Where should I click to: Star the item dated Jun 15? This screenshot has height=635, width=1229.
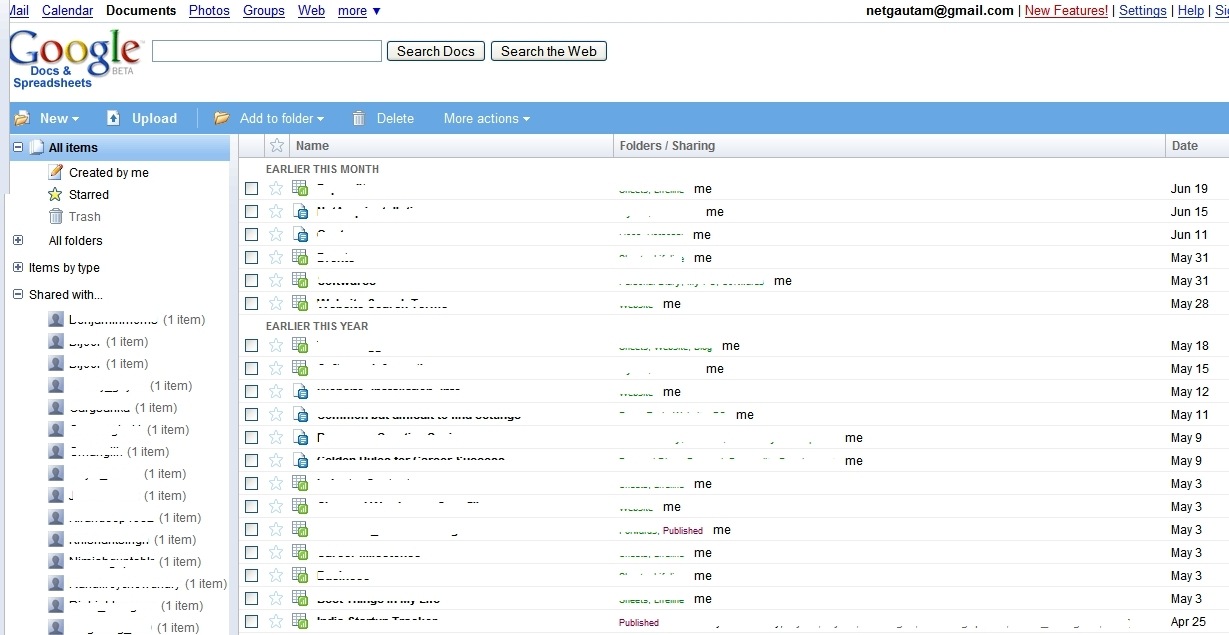coord(276,211)
